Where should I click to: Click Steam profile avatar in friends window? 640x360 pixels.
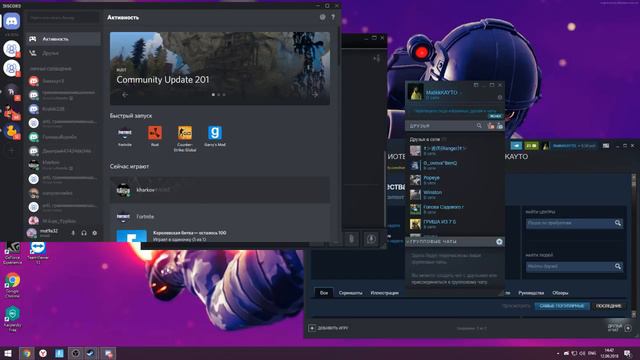416,92
